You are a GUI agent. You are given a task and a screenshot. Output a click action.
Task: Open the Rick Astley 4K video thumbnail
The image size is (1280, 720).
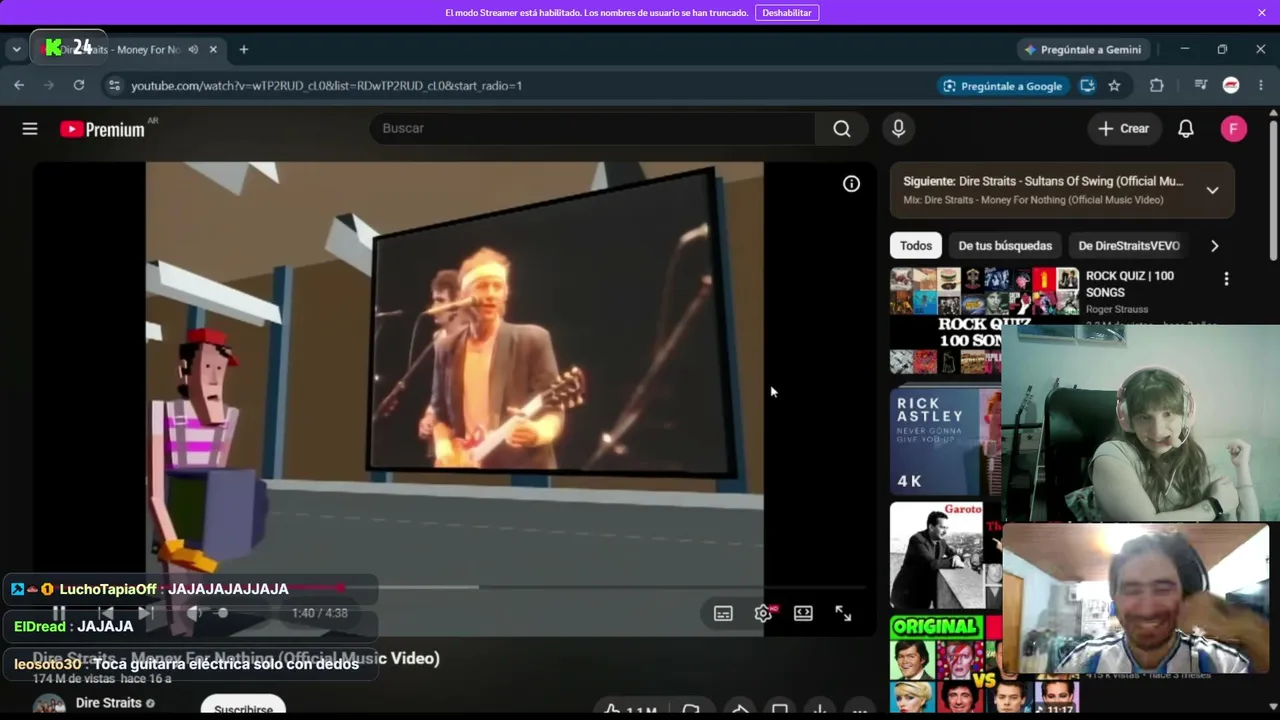coord(945,441)
